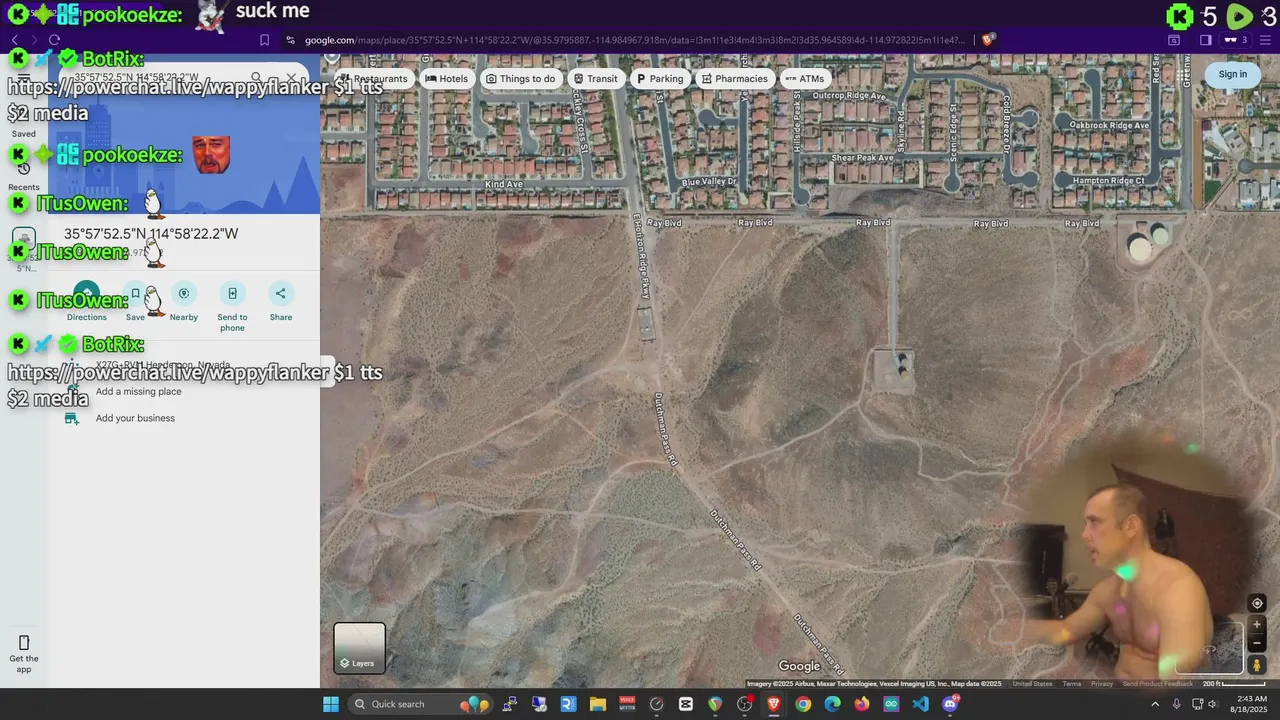Image resolution: width=1280 pixels, height=720 pixels.
Task: Open the Nearby search icon
Action: (x=184, y=293)
